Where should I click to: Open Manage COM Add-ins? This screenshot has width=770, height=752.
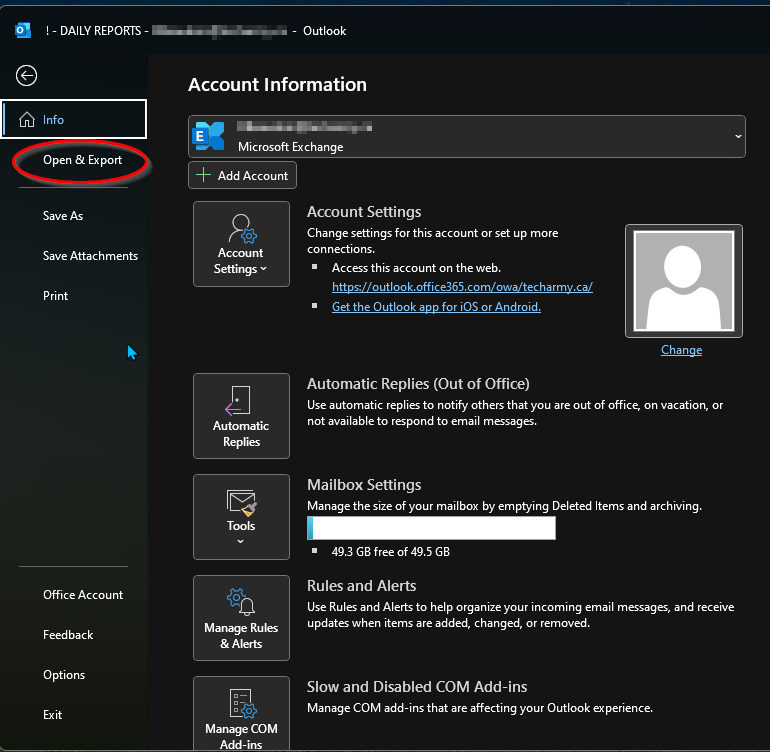tap(241, 714)
